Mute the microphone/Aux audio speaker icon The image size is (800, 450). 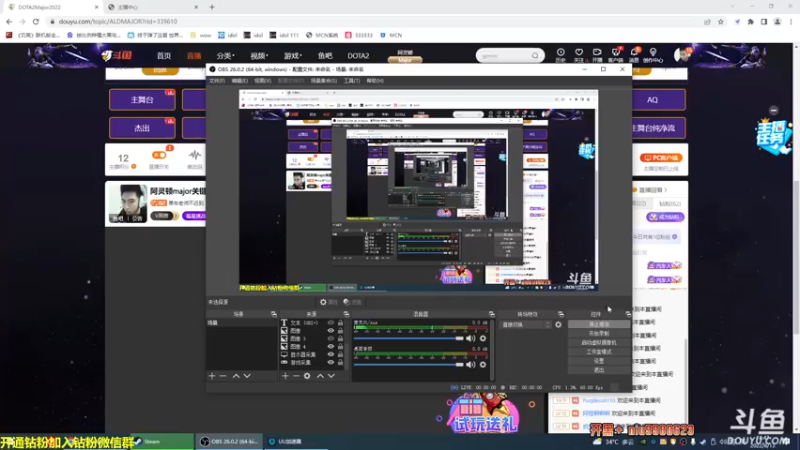[470, 338]
